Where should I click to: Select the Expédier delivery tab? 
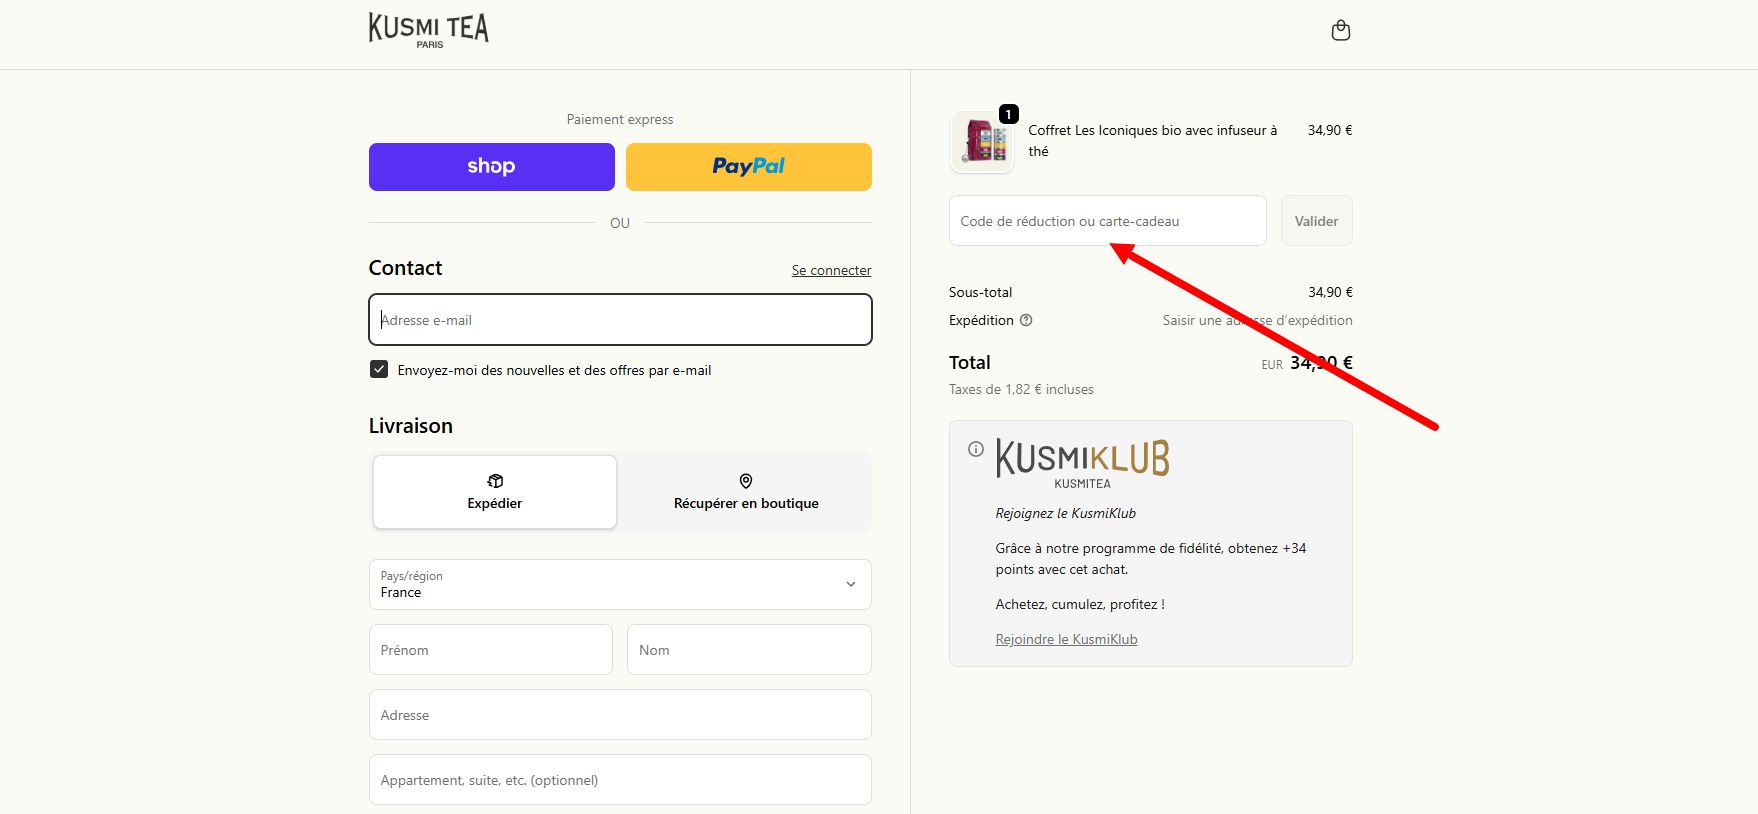click(x=495, y=492)
